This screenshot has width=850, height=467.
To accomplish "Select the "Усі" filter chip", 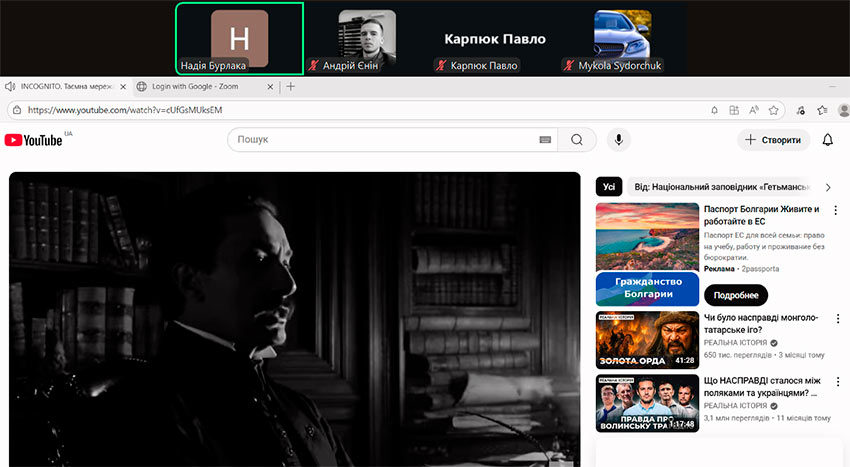I will [609, 187].
